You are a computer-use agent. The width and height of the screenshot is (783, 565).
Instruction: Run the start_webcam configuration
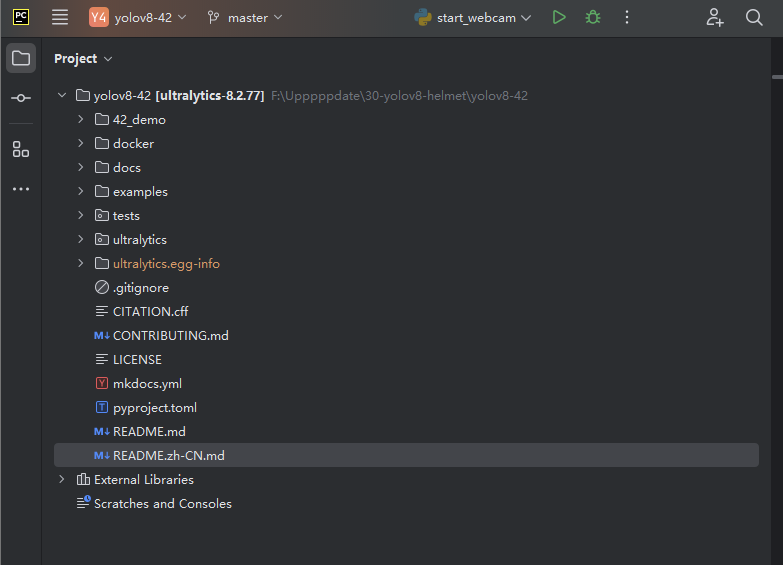559,17
